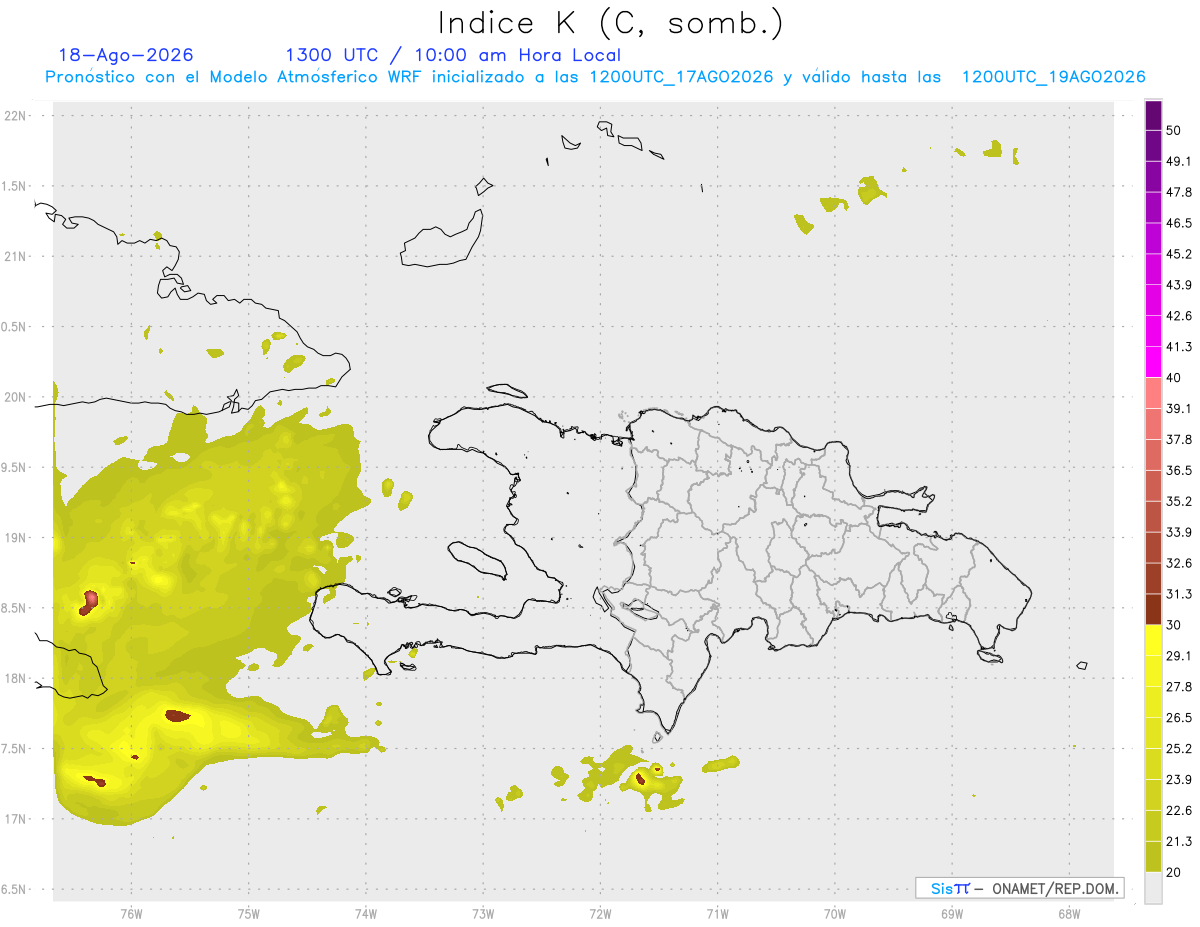Click the colorbar label "41.3"
Screen dimensions: 1200x927
click(x=1179, y=348)
